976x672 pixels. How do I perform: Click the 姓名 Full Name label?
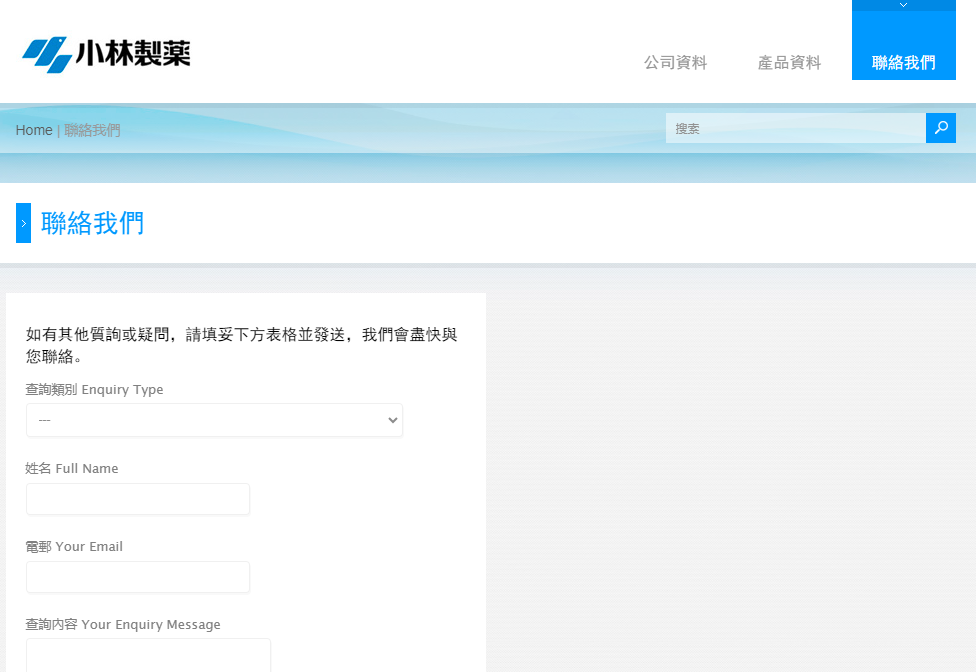point(72,468)
